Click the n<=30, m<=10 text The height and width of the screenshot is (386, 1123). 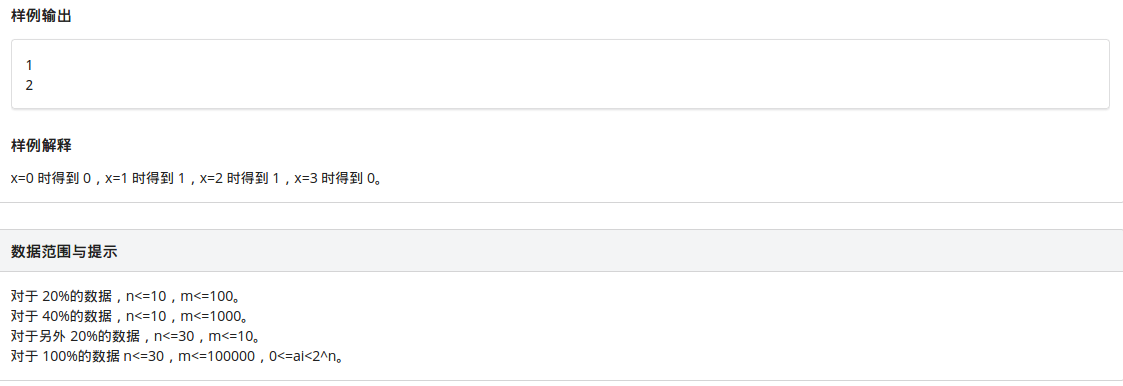[199, 335]
